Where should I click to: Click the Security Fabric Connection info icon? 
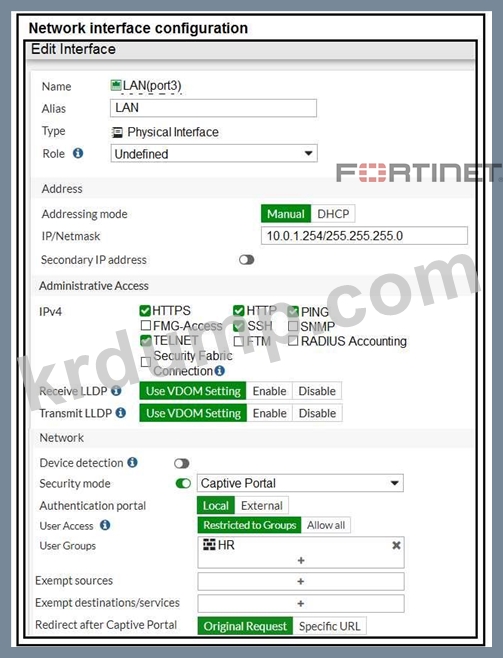coord(219,371)
